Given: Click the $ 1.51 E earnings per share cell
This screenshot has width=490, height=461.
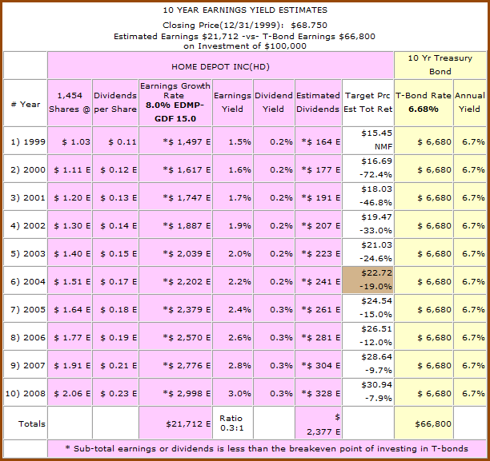Looking at the screenshot, I should tap(70, 280).
